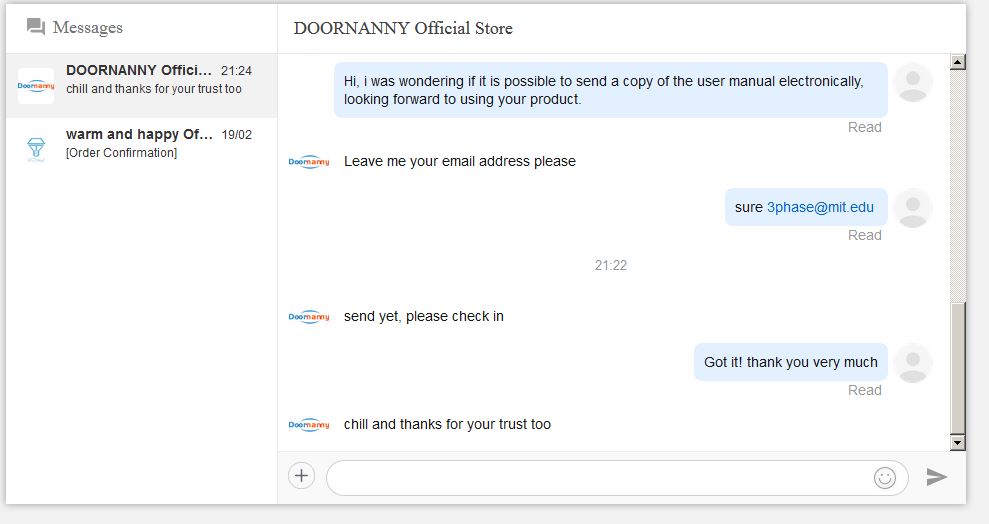Click the 'send yet, please check in' message

[424, 317]
